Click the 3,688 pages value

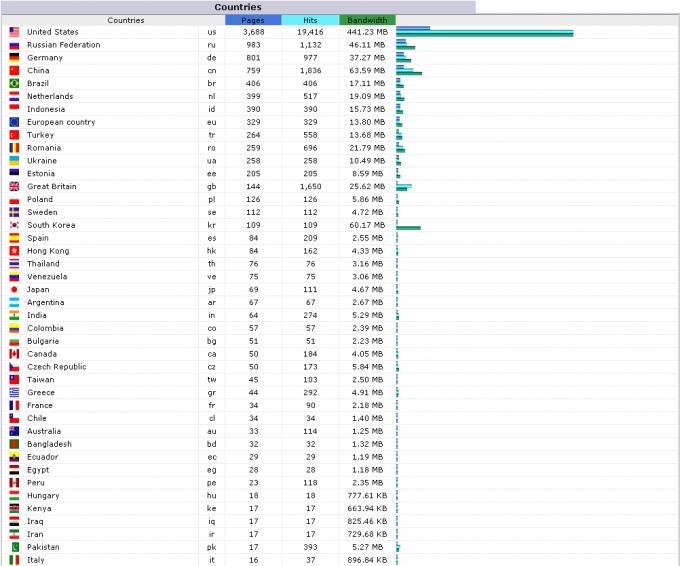(253, 32)
